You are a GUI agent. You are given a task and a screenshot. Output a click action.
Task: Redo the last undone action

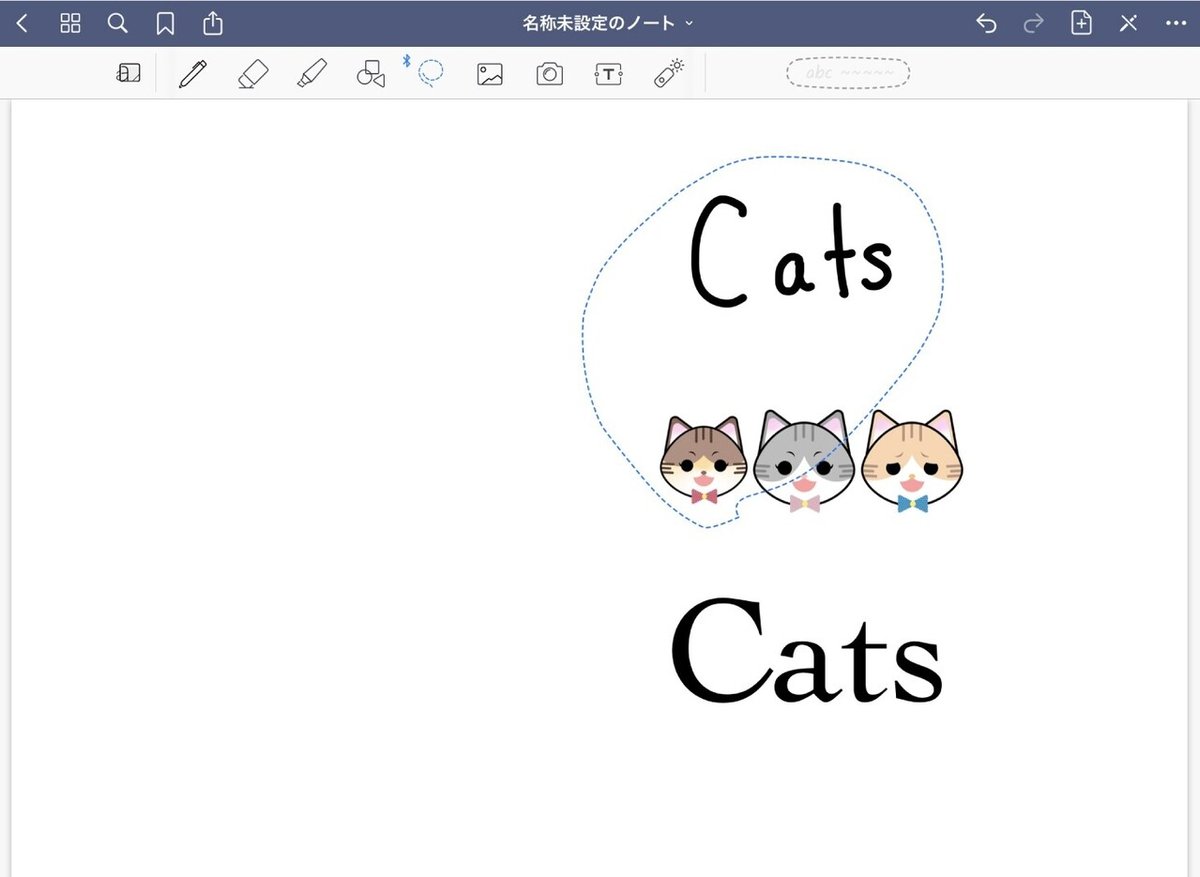click(1034, 23)
